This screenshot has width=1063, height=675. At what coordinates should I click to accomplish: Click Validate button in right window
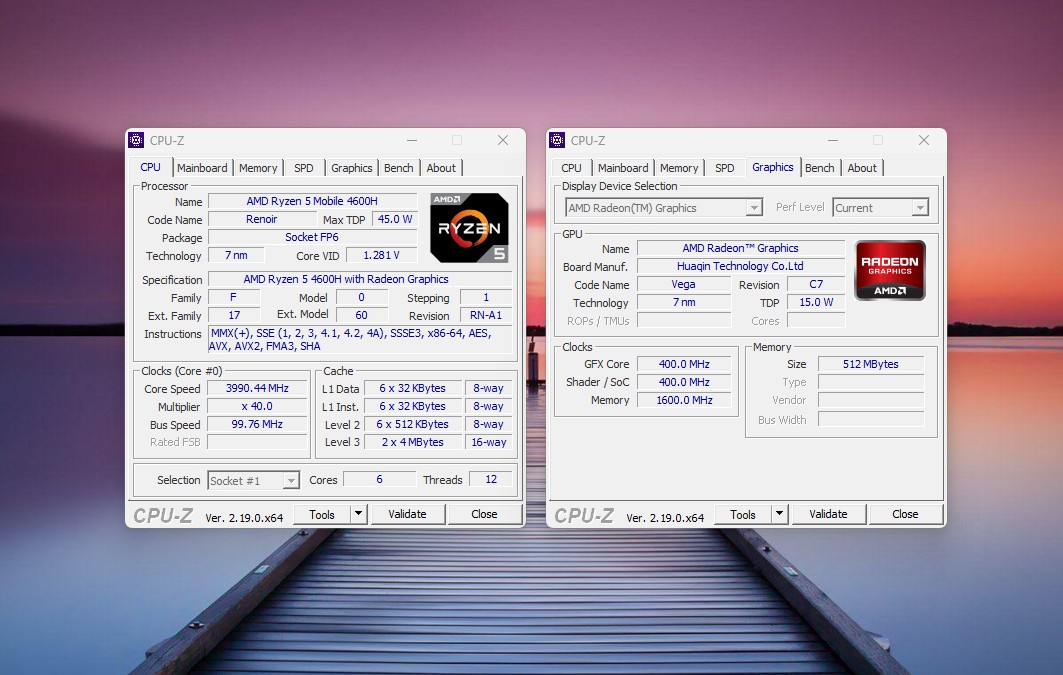[828, 514]
